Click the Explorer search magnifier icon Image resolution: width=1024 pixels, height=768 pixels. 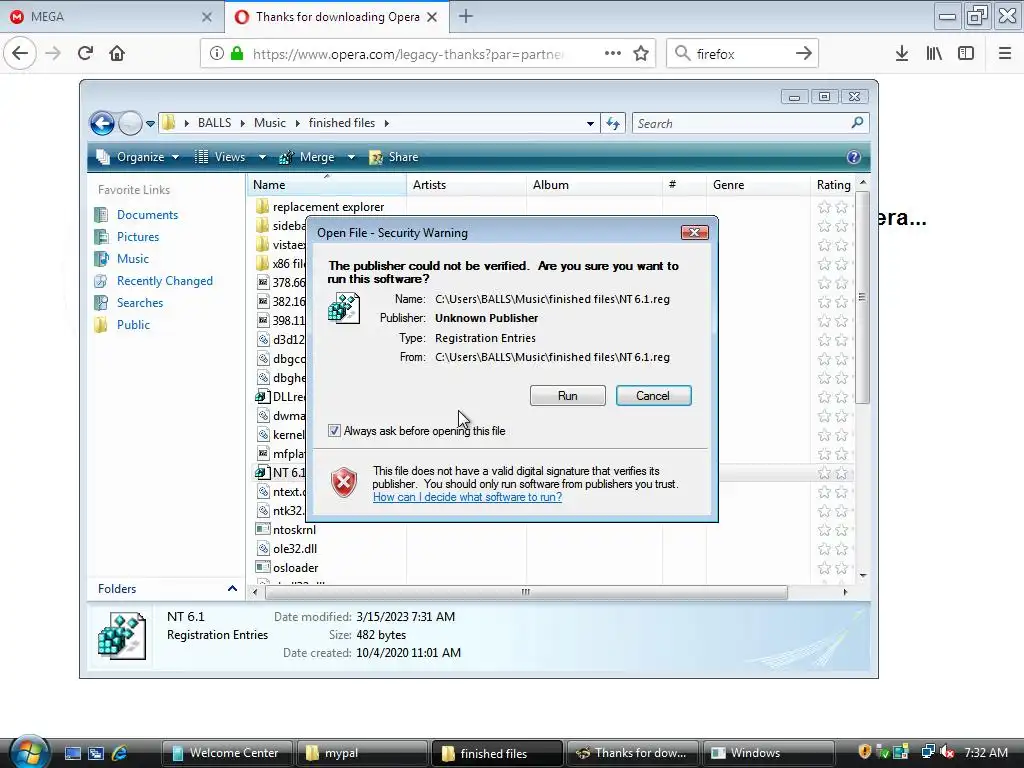[857, 123]
